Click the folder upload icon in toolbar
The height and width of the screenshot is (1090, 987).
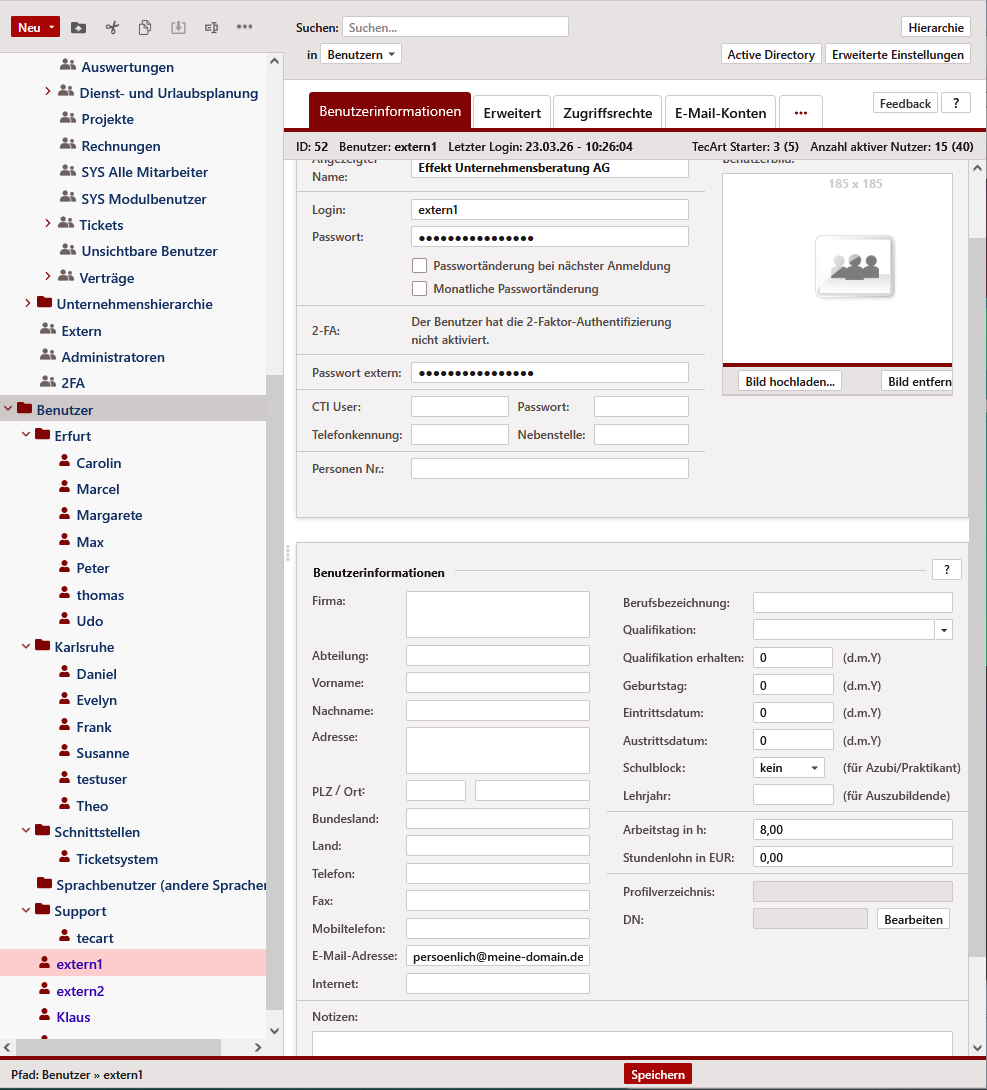click(78, 27)
